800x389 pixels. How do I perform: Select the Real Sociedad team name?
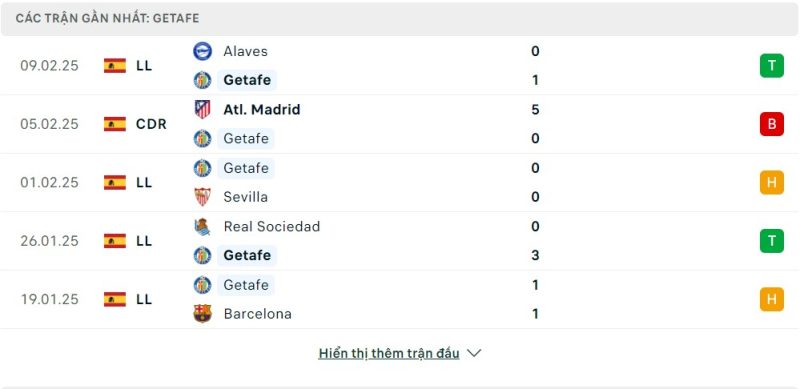(x=272, y=226)
